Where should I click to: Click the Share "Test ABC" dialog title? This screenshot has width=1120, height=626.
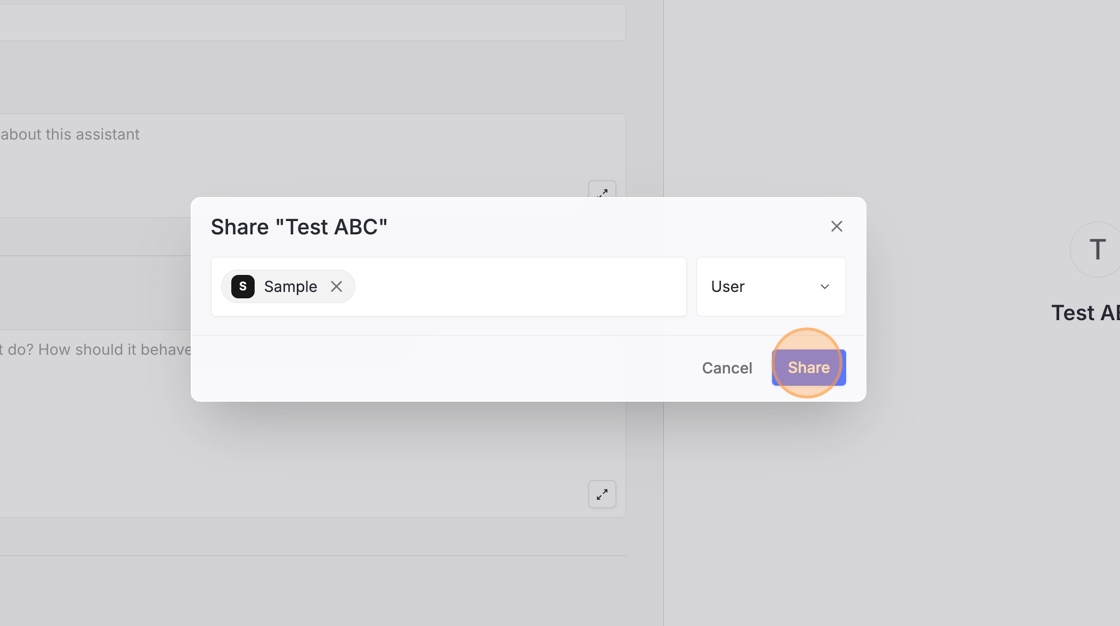coord(299,227)
